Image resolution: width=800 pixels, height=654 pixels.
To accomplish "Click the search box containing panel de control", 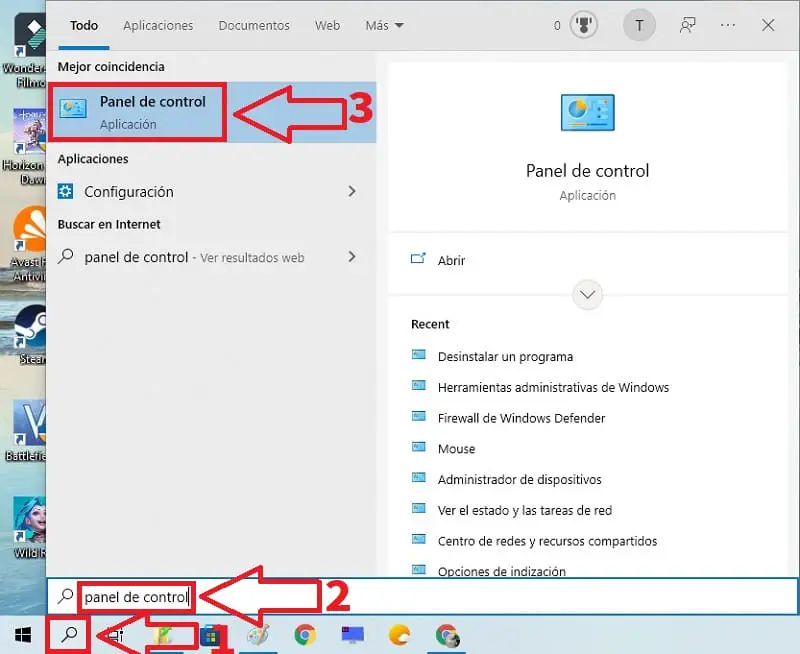I will [422, 596].
